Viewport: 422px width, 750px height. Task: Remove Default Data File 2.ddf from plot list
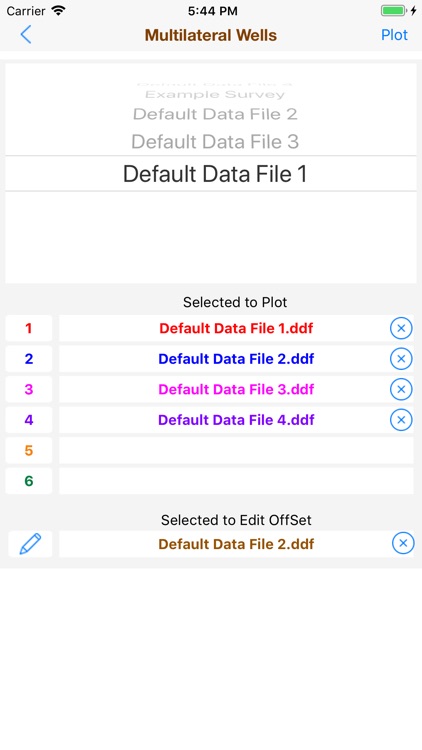click(401, 359)
